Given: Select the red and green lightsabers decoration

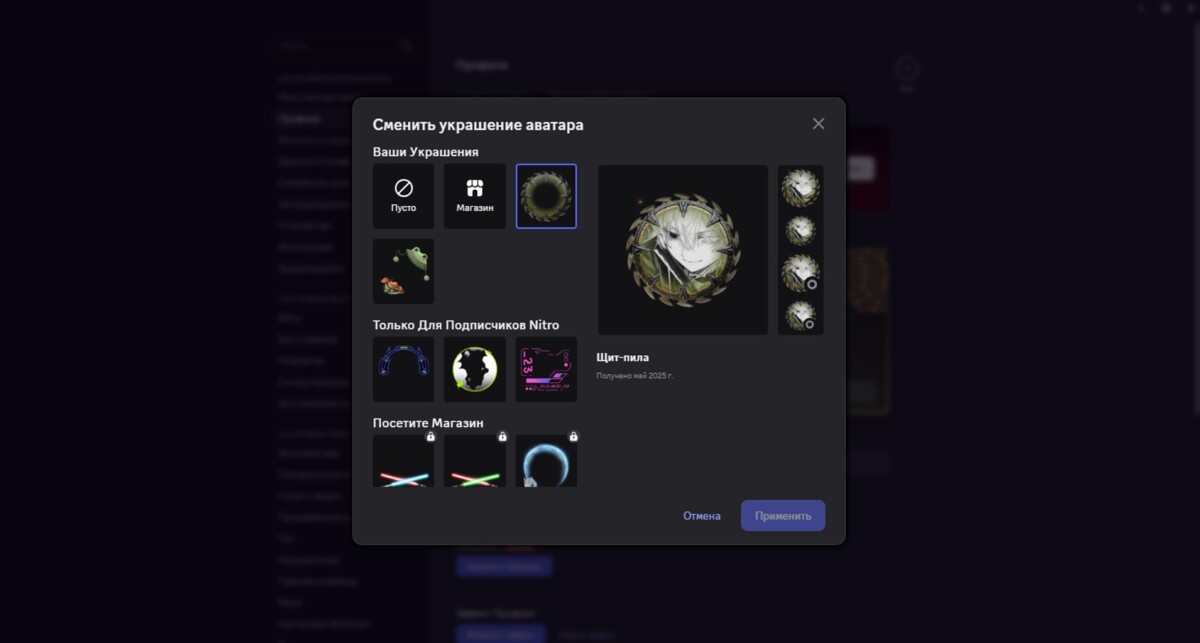Looking at the screenshot, I should pos(475,461).
